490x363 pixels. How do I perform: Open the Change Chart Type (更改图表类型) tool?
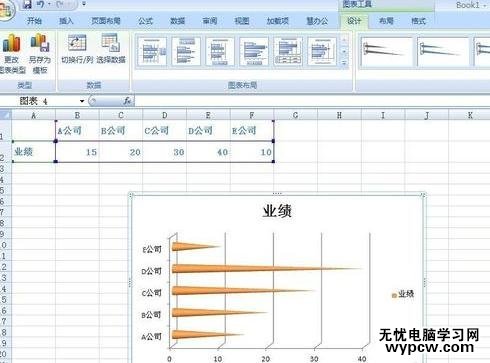[12, 53]
